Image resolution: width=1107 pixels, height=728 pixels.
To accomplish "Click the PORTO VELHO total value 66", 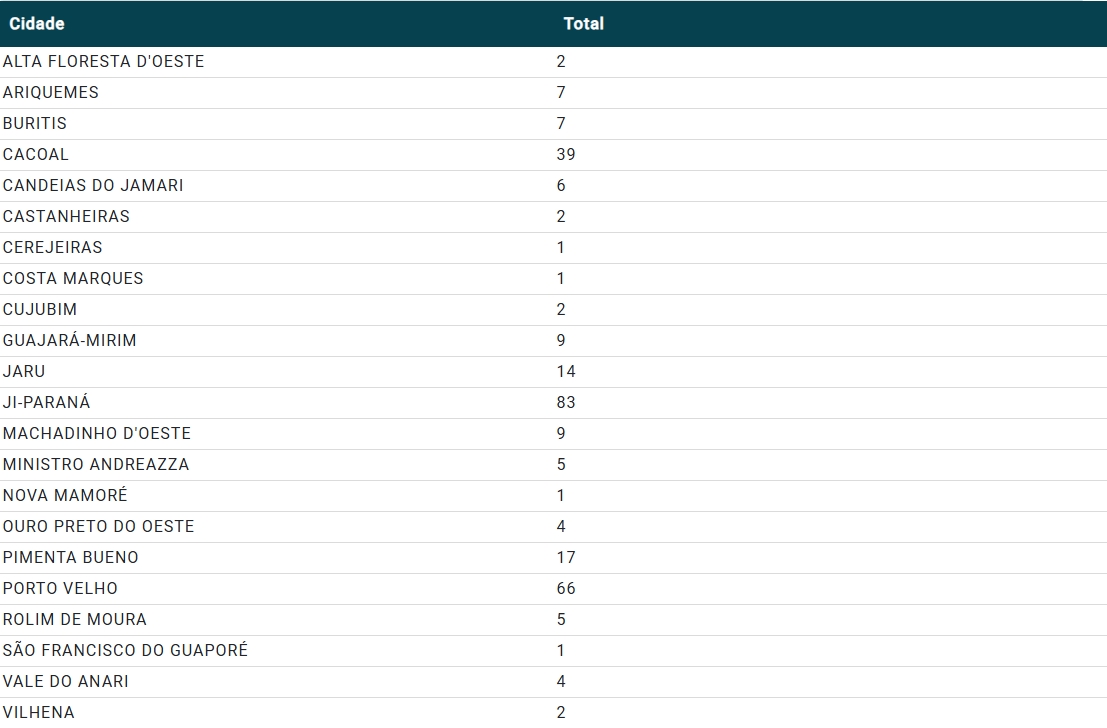I will click(x=566, y=589).
